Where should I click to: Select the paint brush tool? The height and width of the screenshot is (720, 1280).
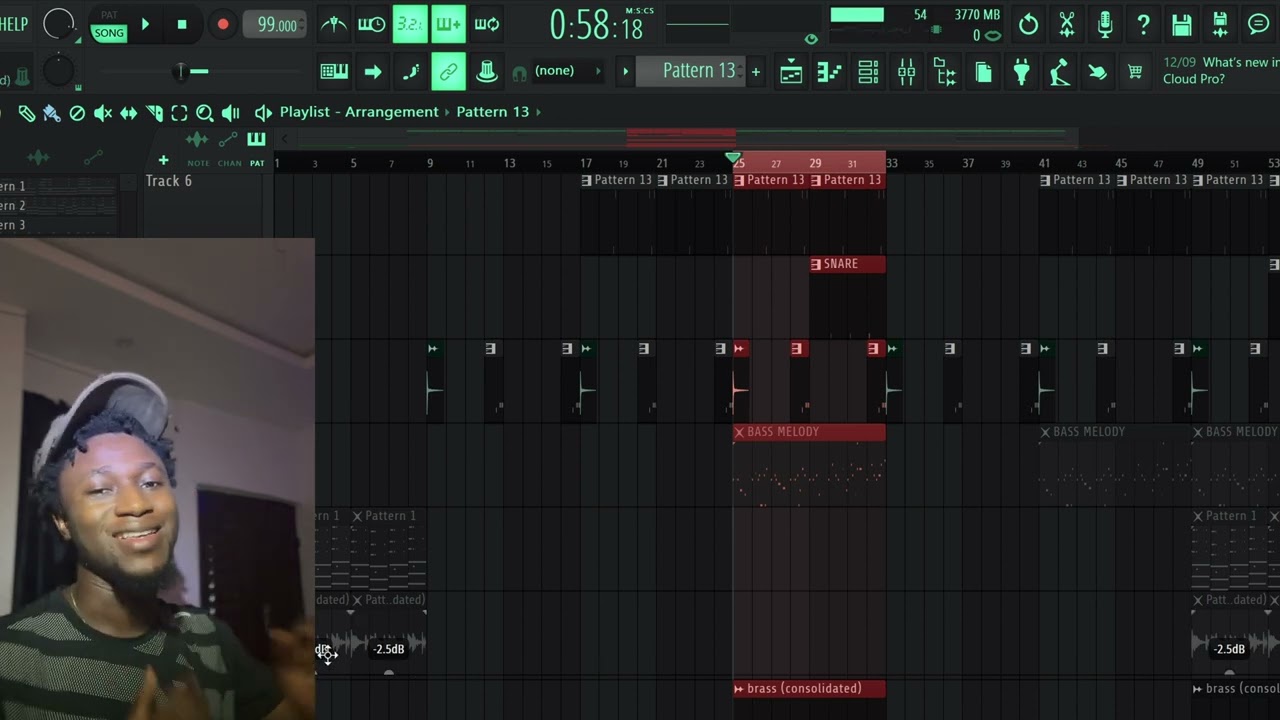coord(52,113)
